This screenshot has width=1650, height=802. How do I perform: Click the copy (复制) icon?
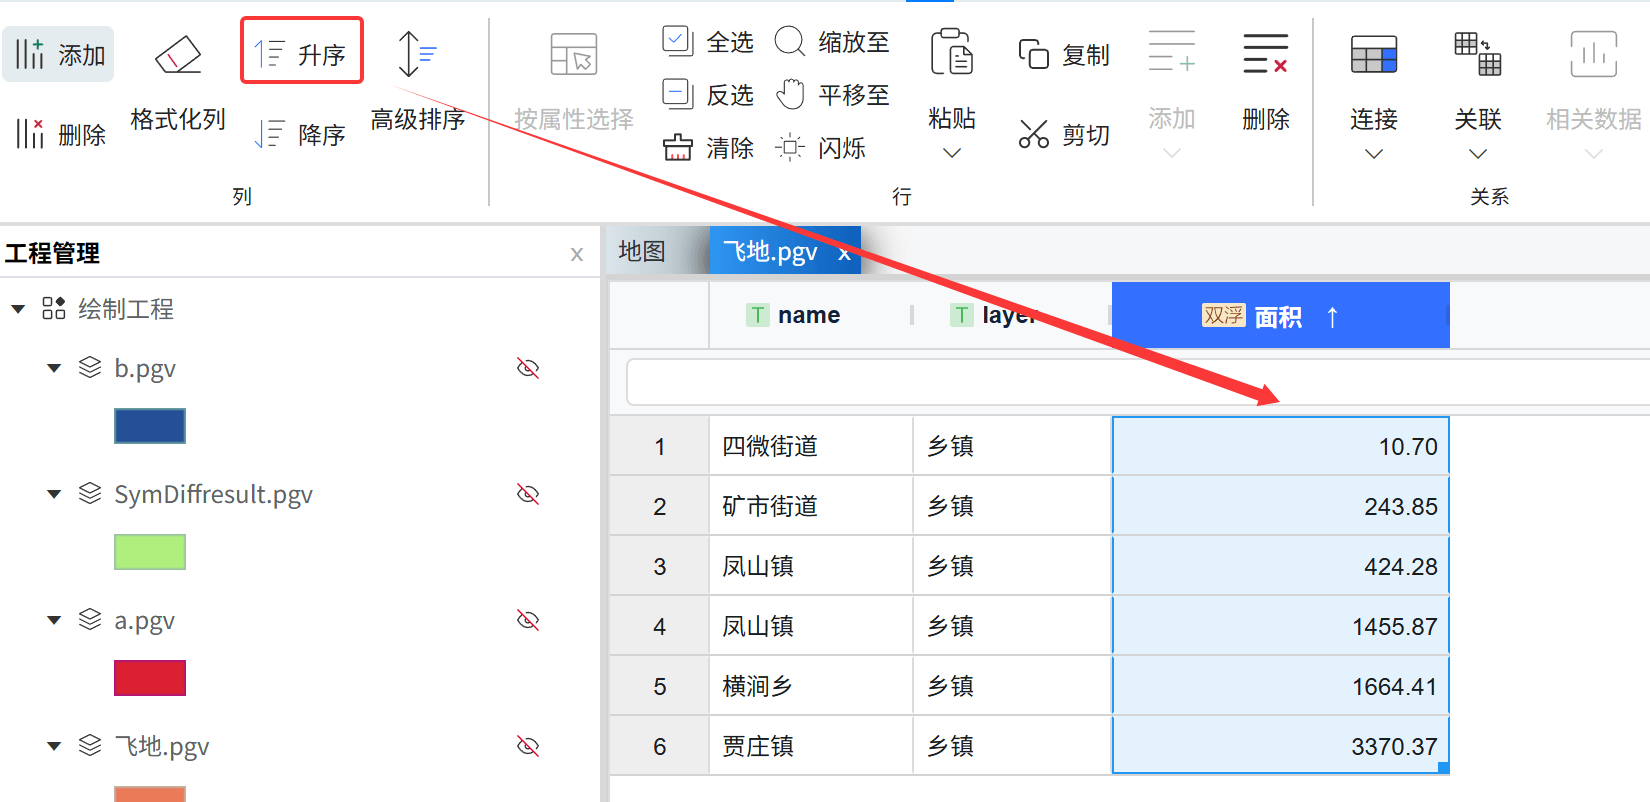click(x=1033, y=54)
